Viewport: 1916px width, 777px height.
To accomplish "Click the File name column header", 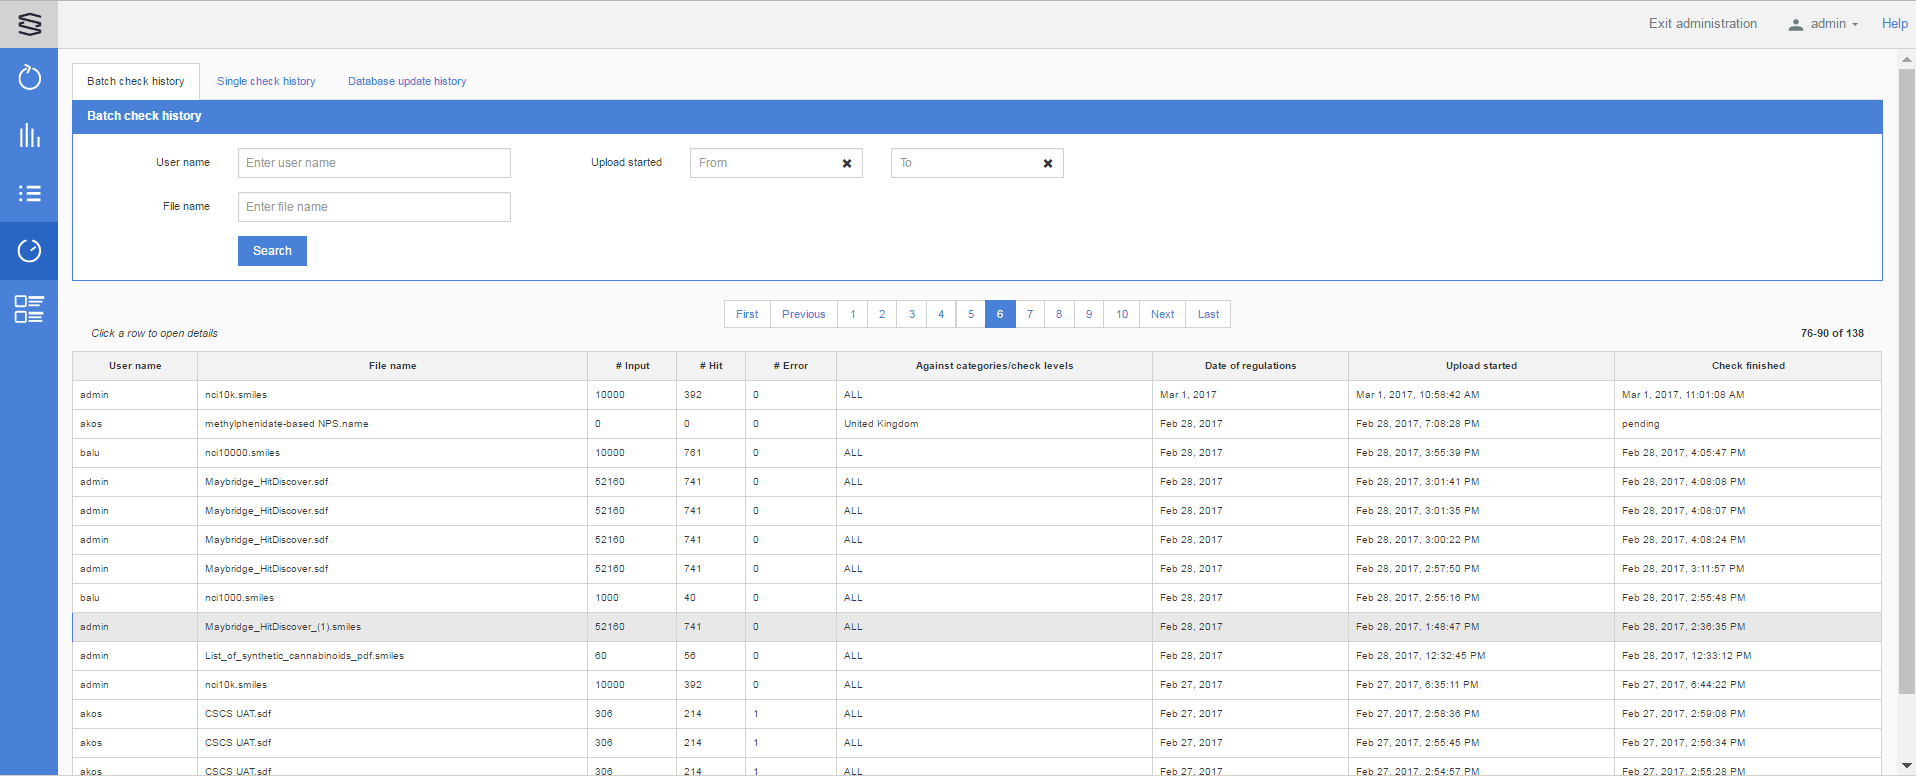I will tap(392, 366).
